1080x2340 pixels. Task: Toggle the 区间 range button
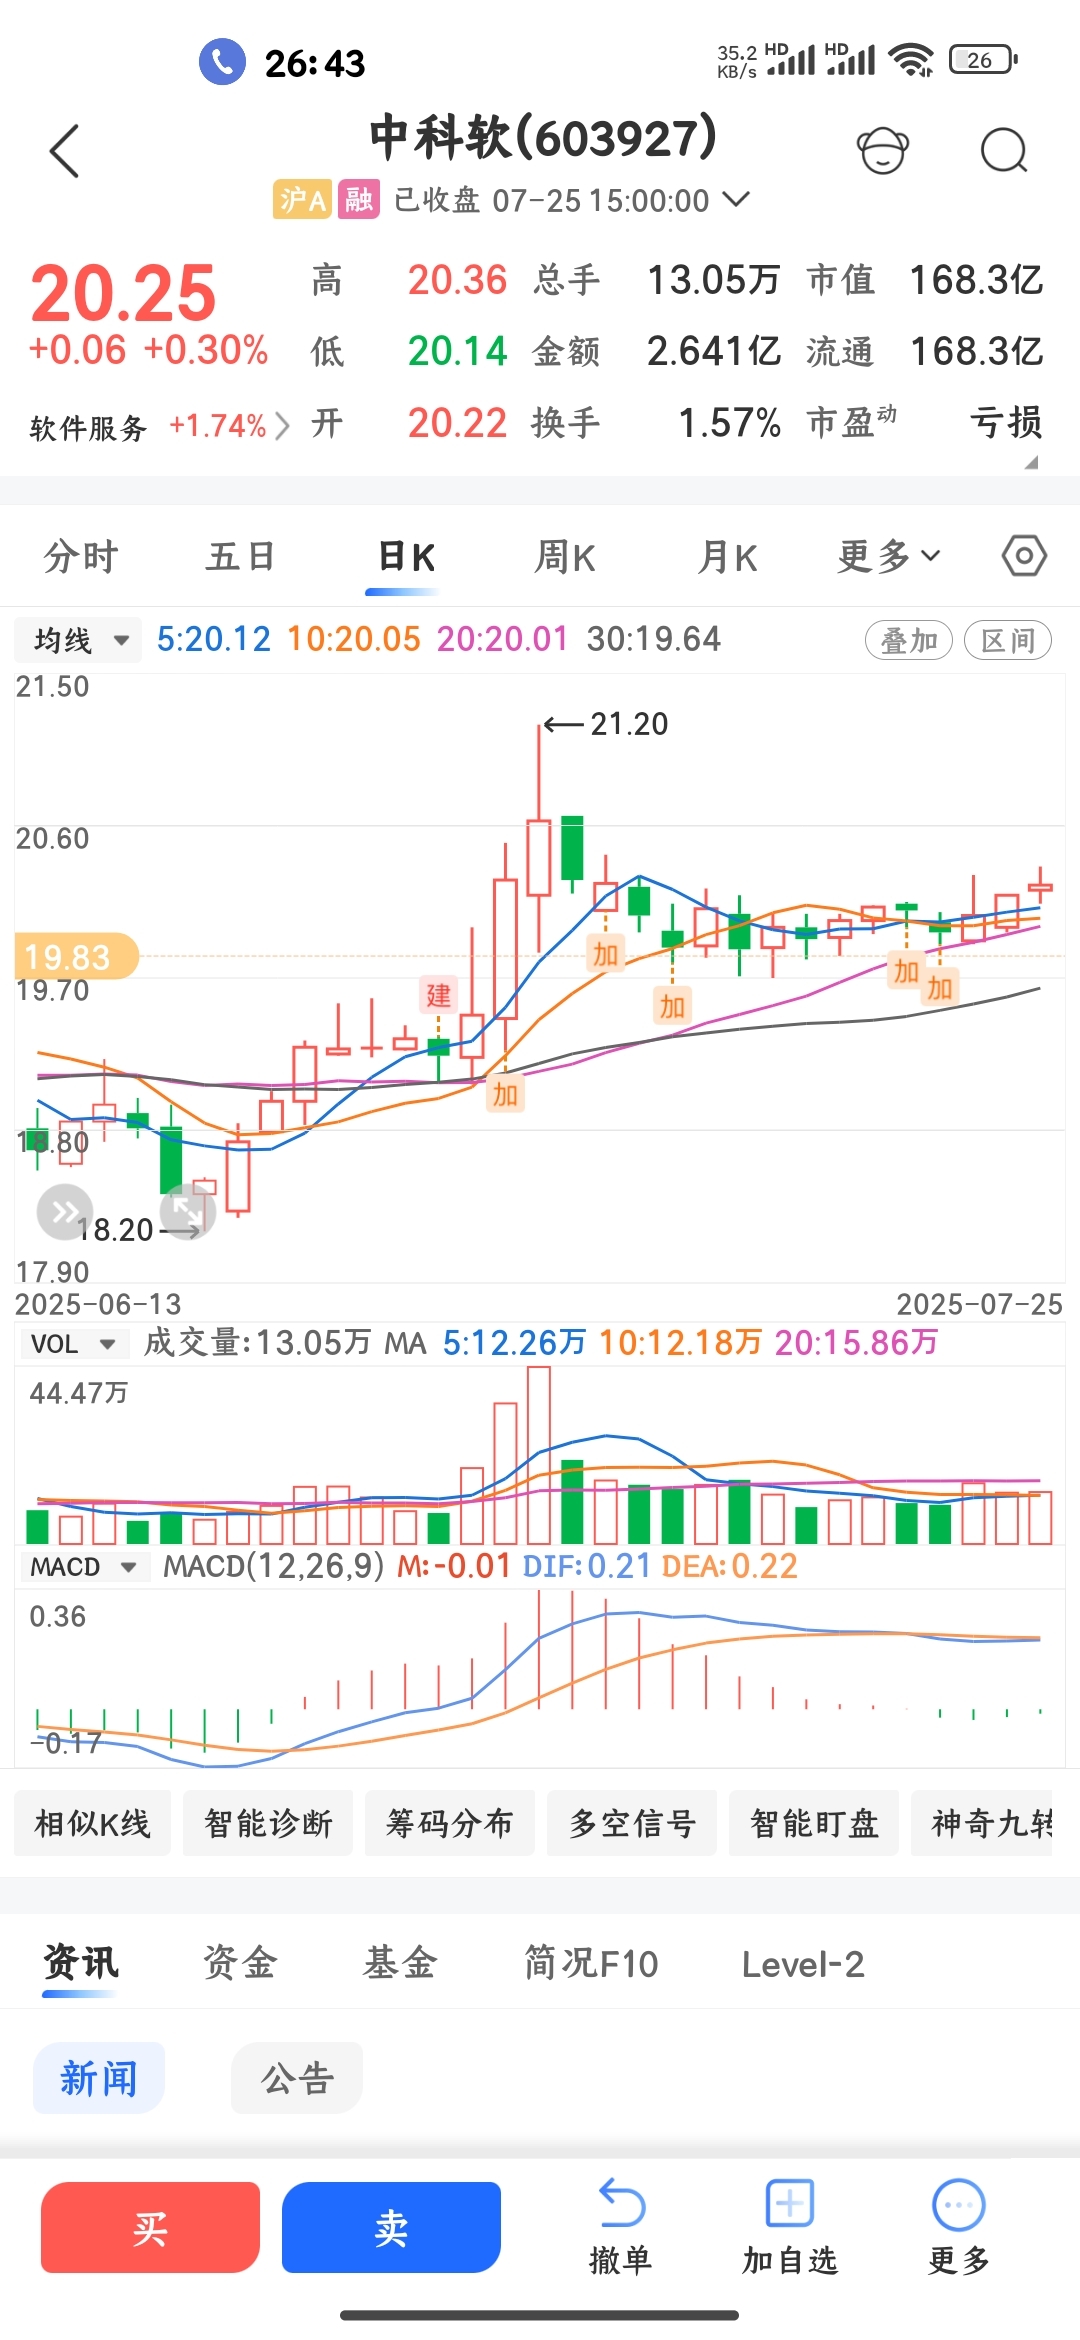click(x=1007, y=640)
